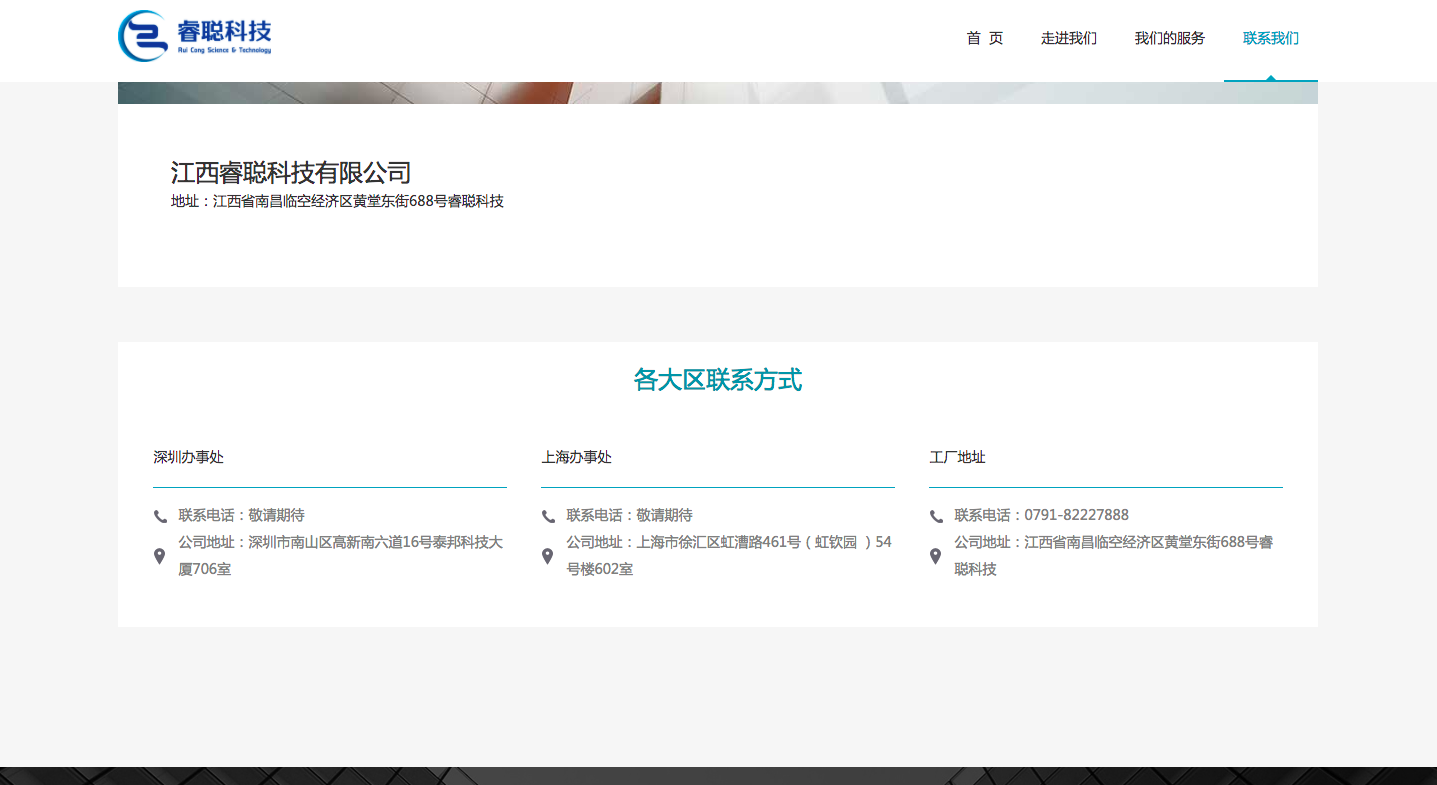The height and width of the screenshot is (785, 1437).
Task: Click the 工厂地址 section heading
Action: click(x=957, y=457)
